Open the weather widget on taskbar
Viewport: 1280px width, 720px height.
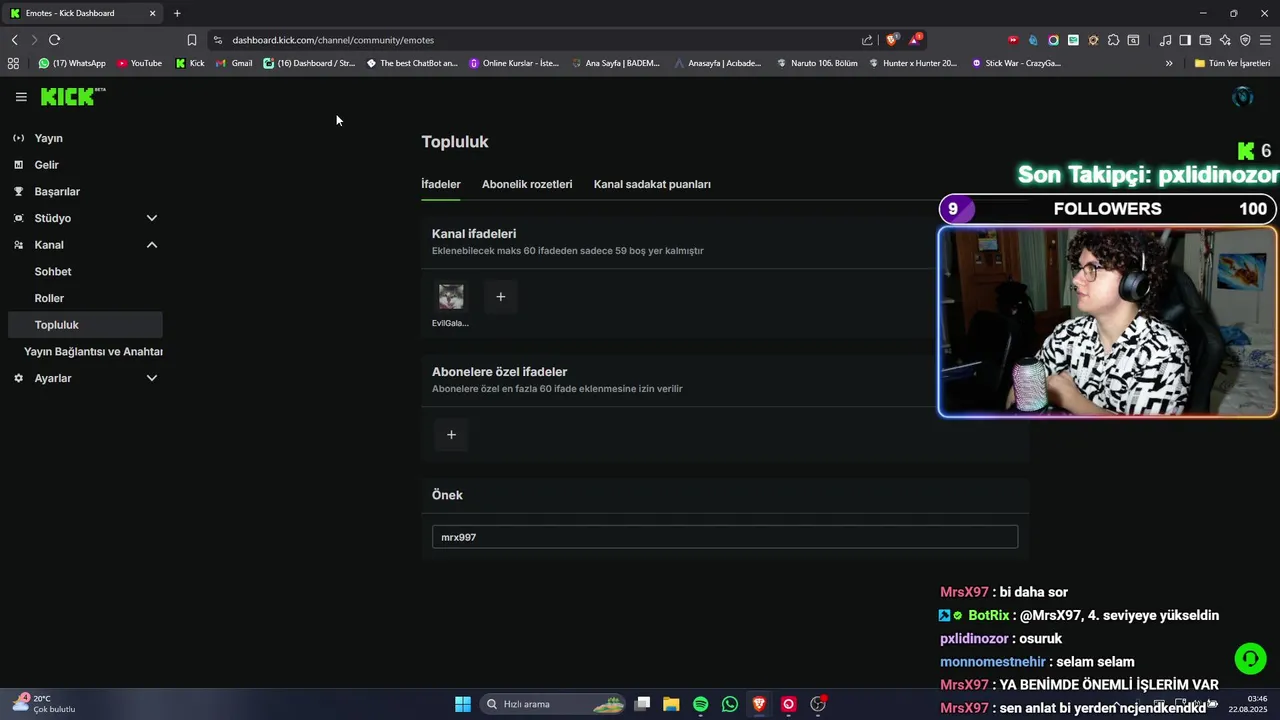(x=45, y=704)
